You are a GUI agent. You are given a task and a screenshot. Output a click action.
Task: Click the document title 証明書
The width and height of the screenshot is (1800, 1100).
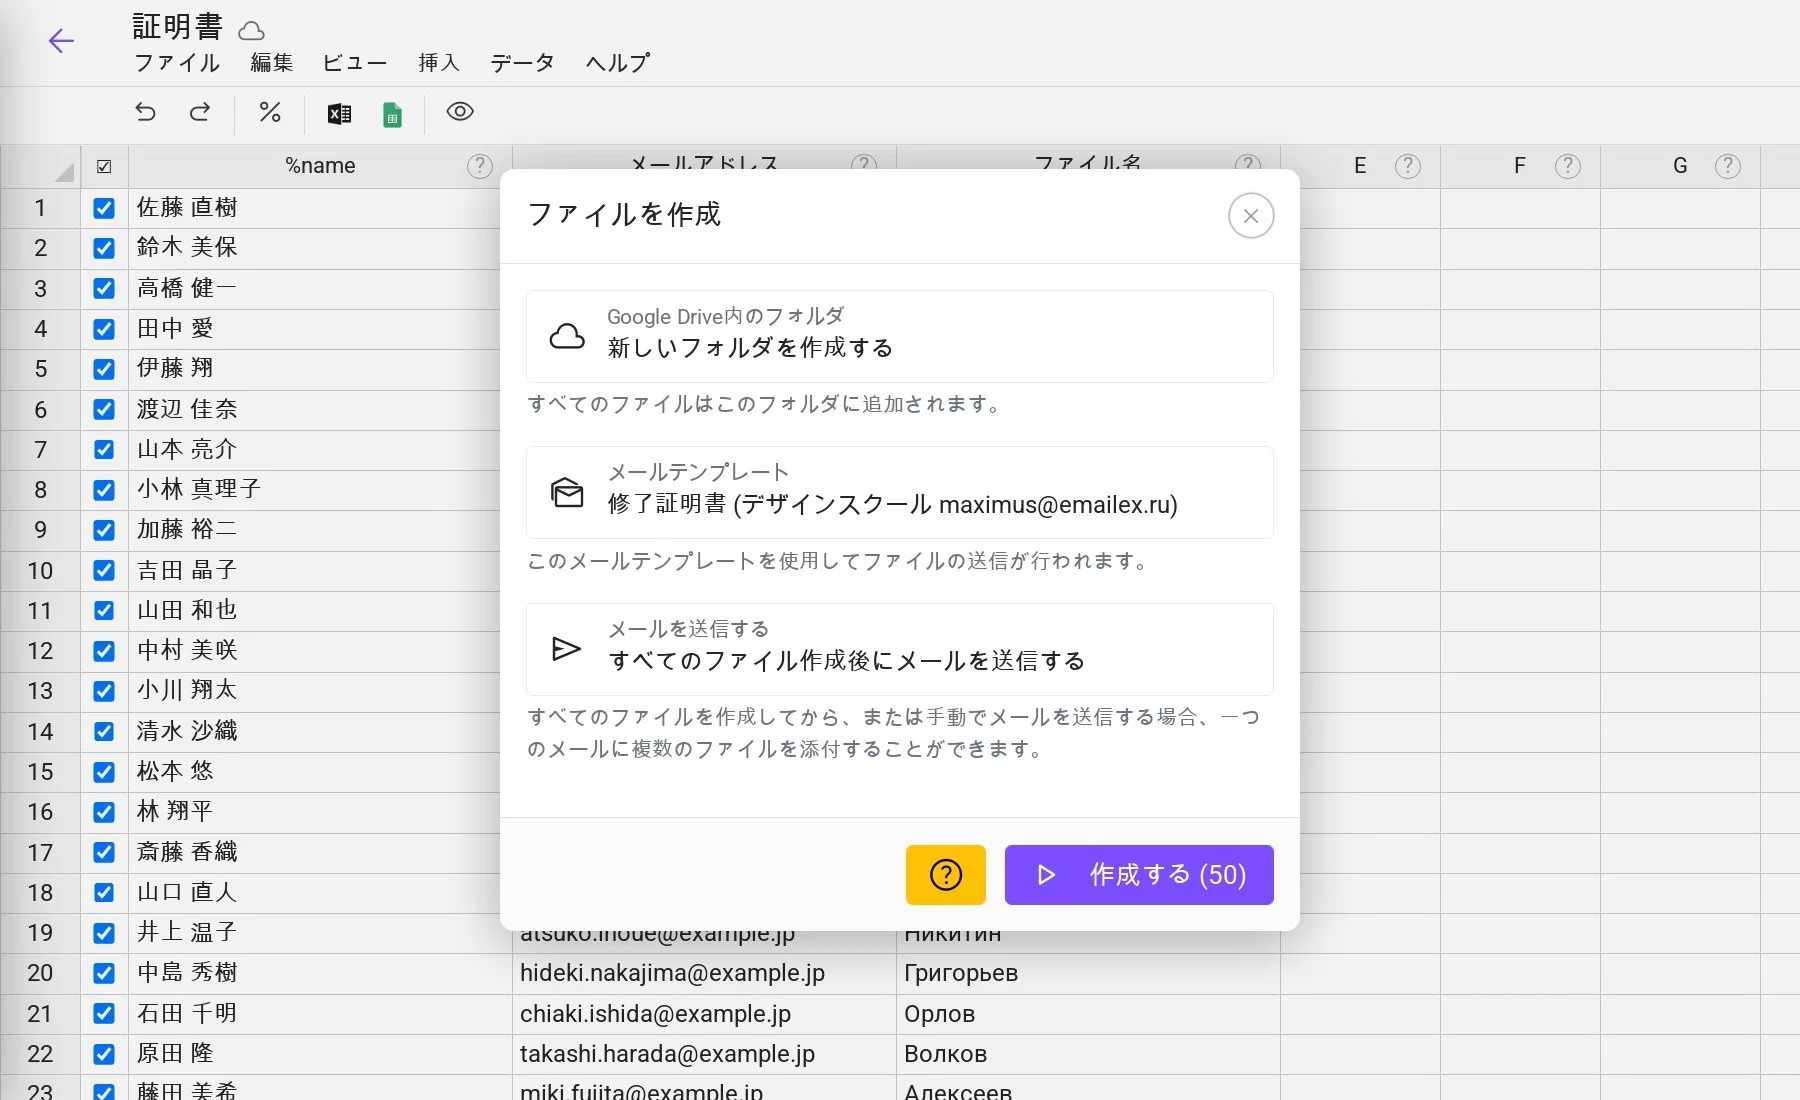click(x=178, y=26)
